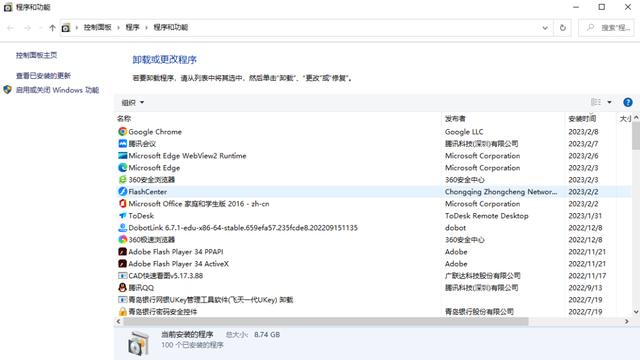The width and height of the screenshot is (640, 360).
Task: Click the refresh button beside address bar
Action: [562, 28]
